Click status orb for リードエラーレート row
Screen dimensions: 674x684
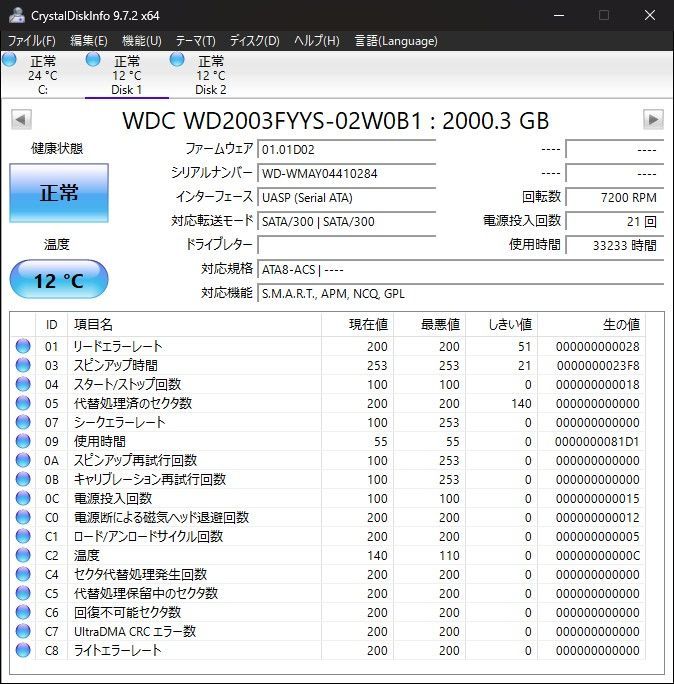point(23,346)
